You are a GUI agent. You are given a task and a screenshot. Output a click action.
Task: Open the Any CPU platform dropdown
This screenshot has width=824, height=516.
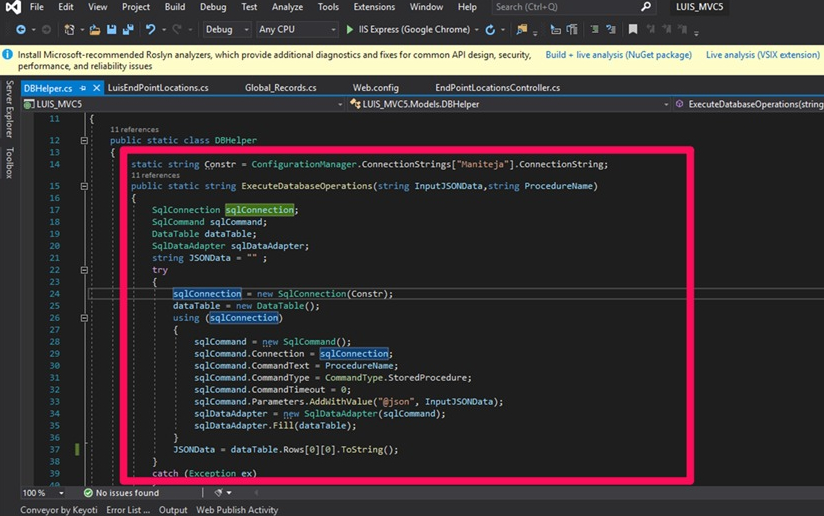(297, 29)
